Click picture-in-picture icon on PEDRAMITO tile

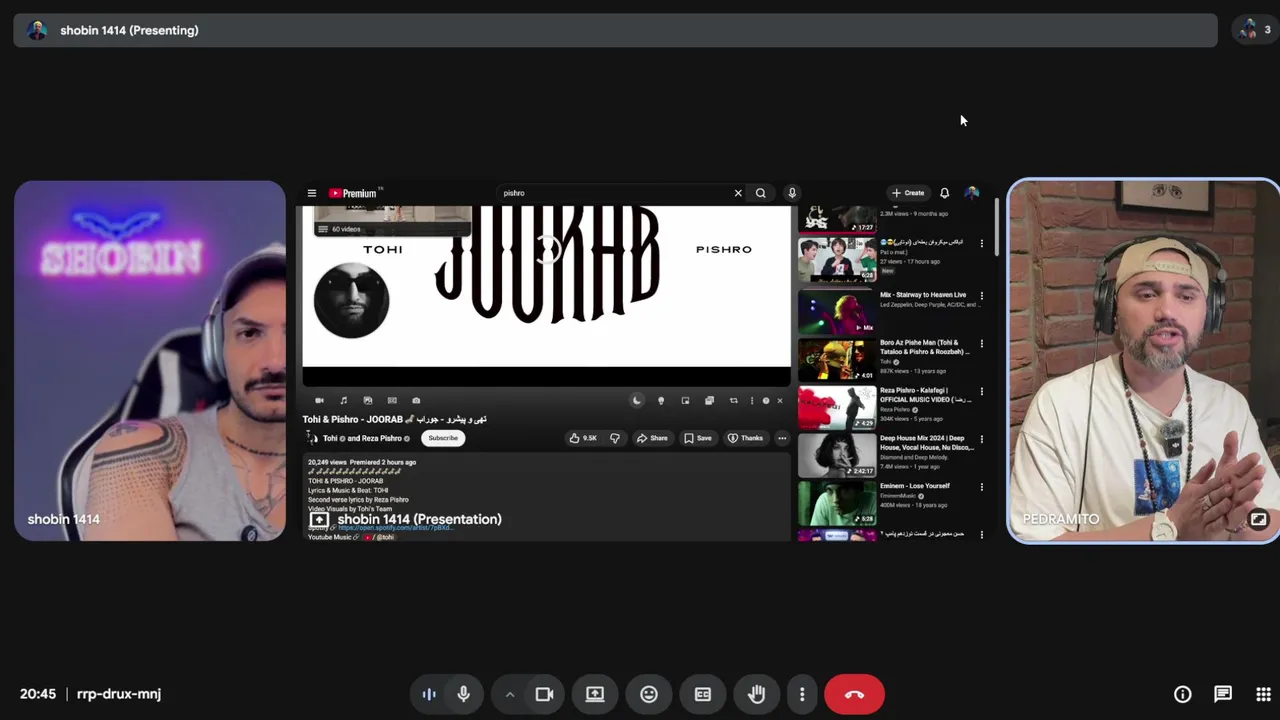[x=1258, y=519]
